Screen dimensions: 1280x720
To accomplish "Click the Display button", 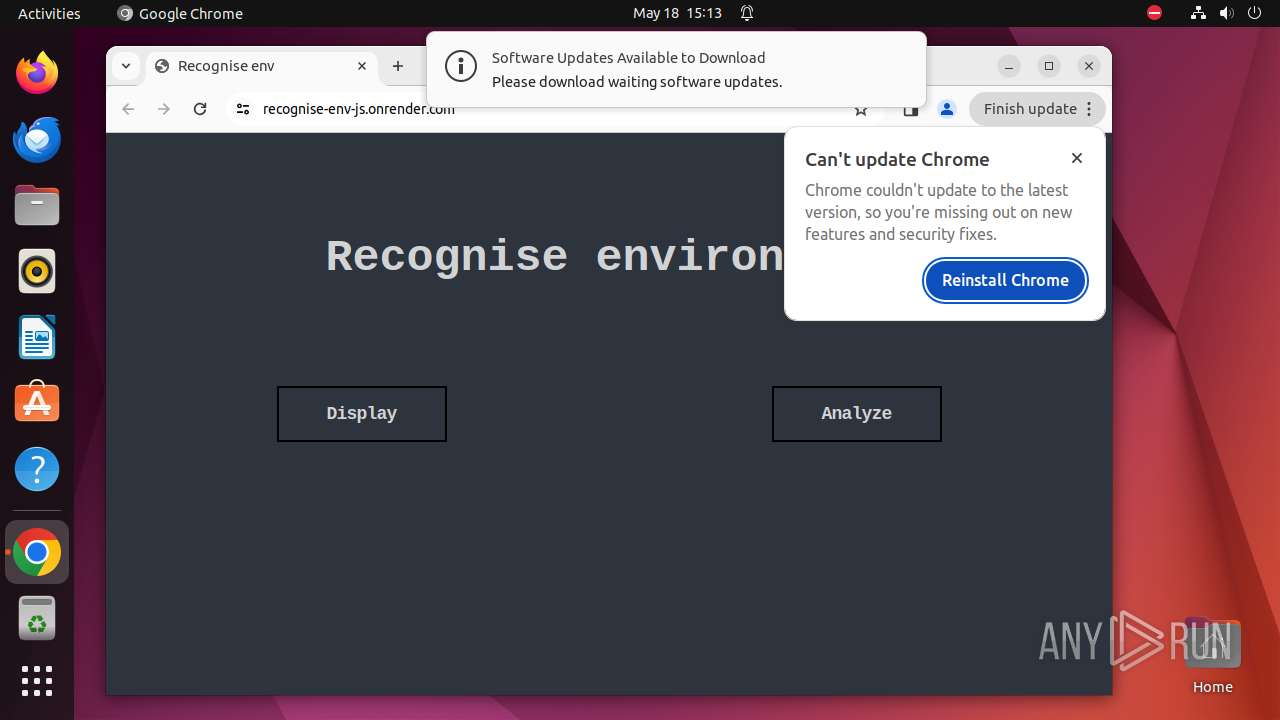I will 362,414.
